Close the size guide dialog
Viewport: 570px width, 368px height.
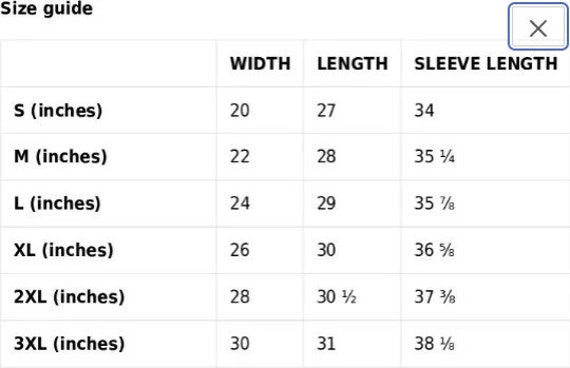point(538,27)
